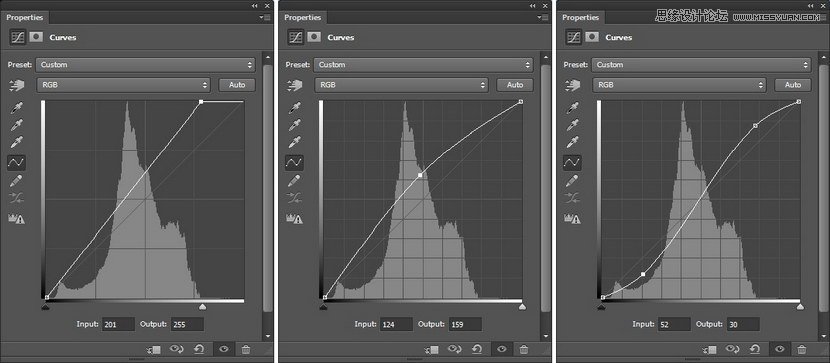Select Properties tab in Input 201 panel
Screen dimensions: 830x363
tap(24, 17)
